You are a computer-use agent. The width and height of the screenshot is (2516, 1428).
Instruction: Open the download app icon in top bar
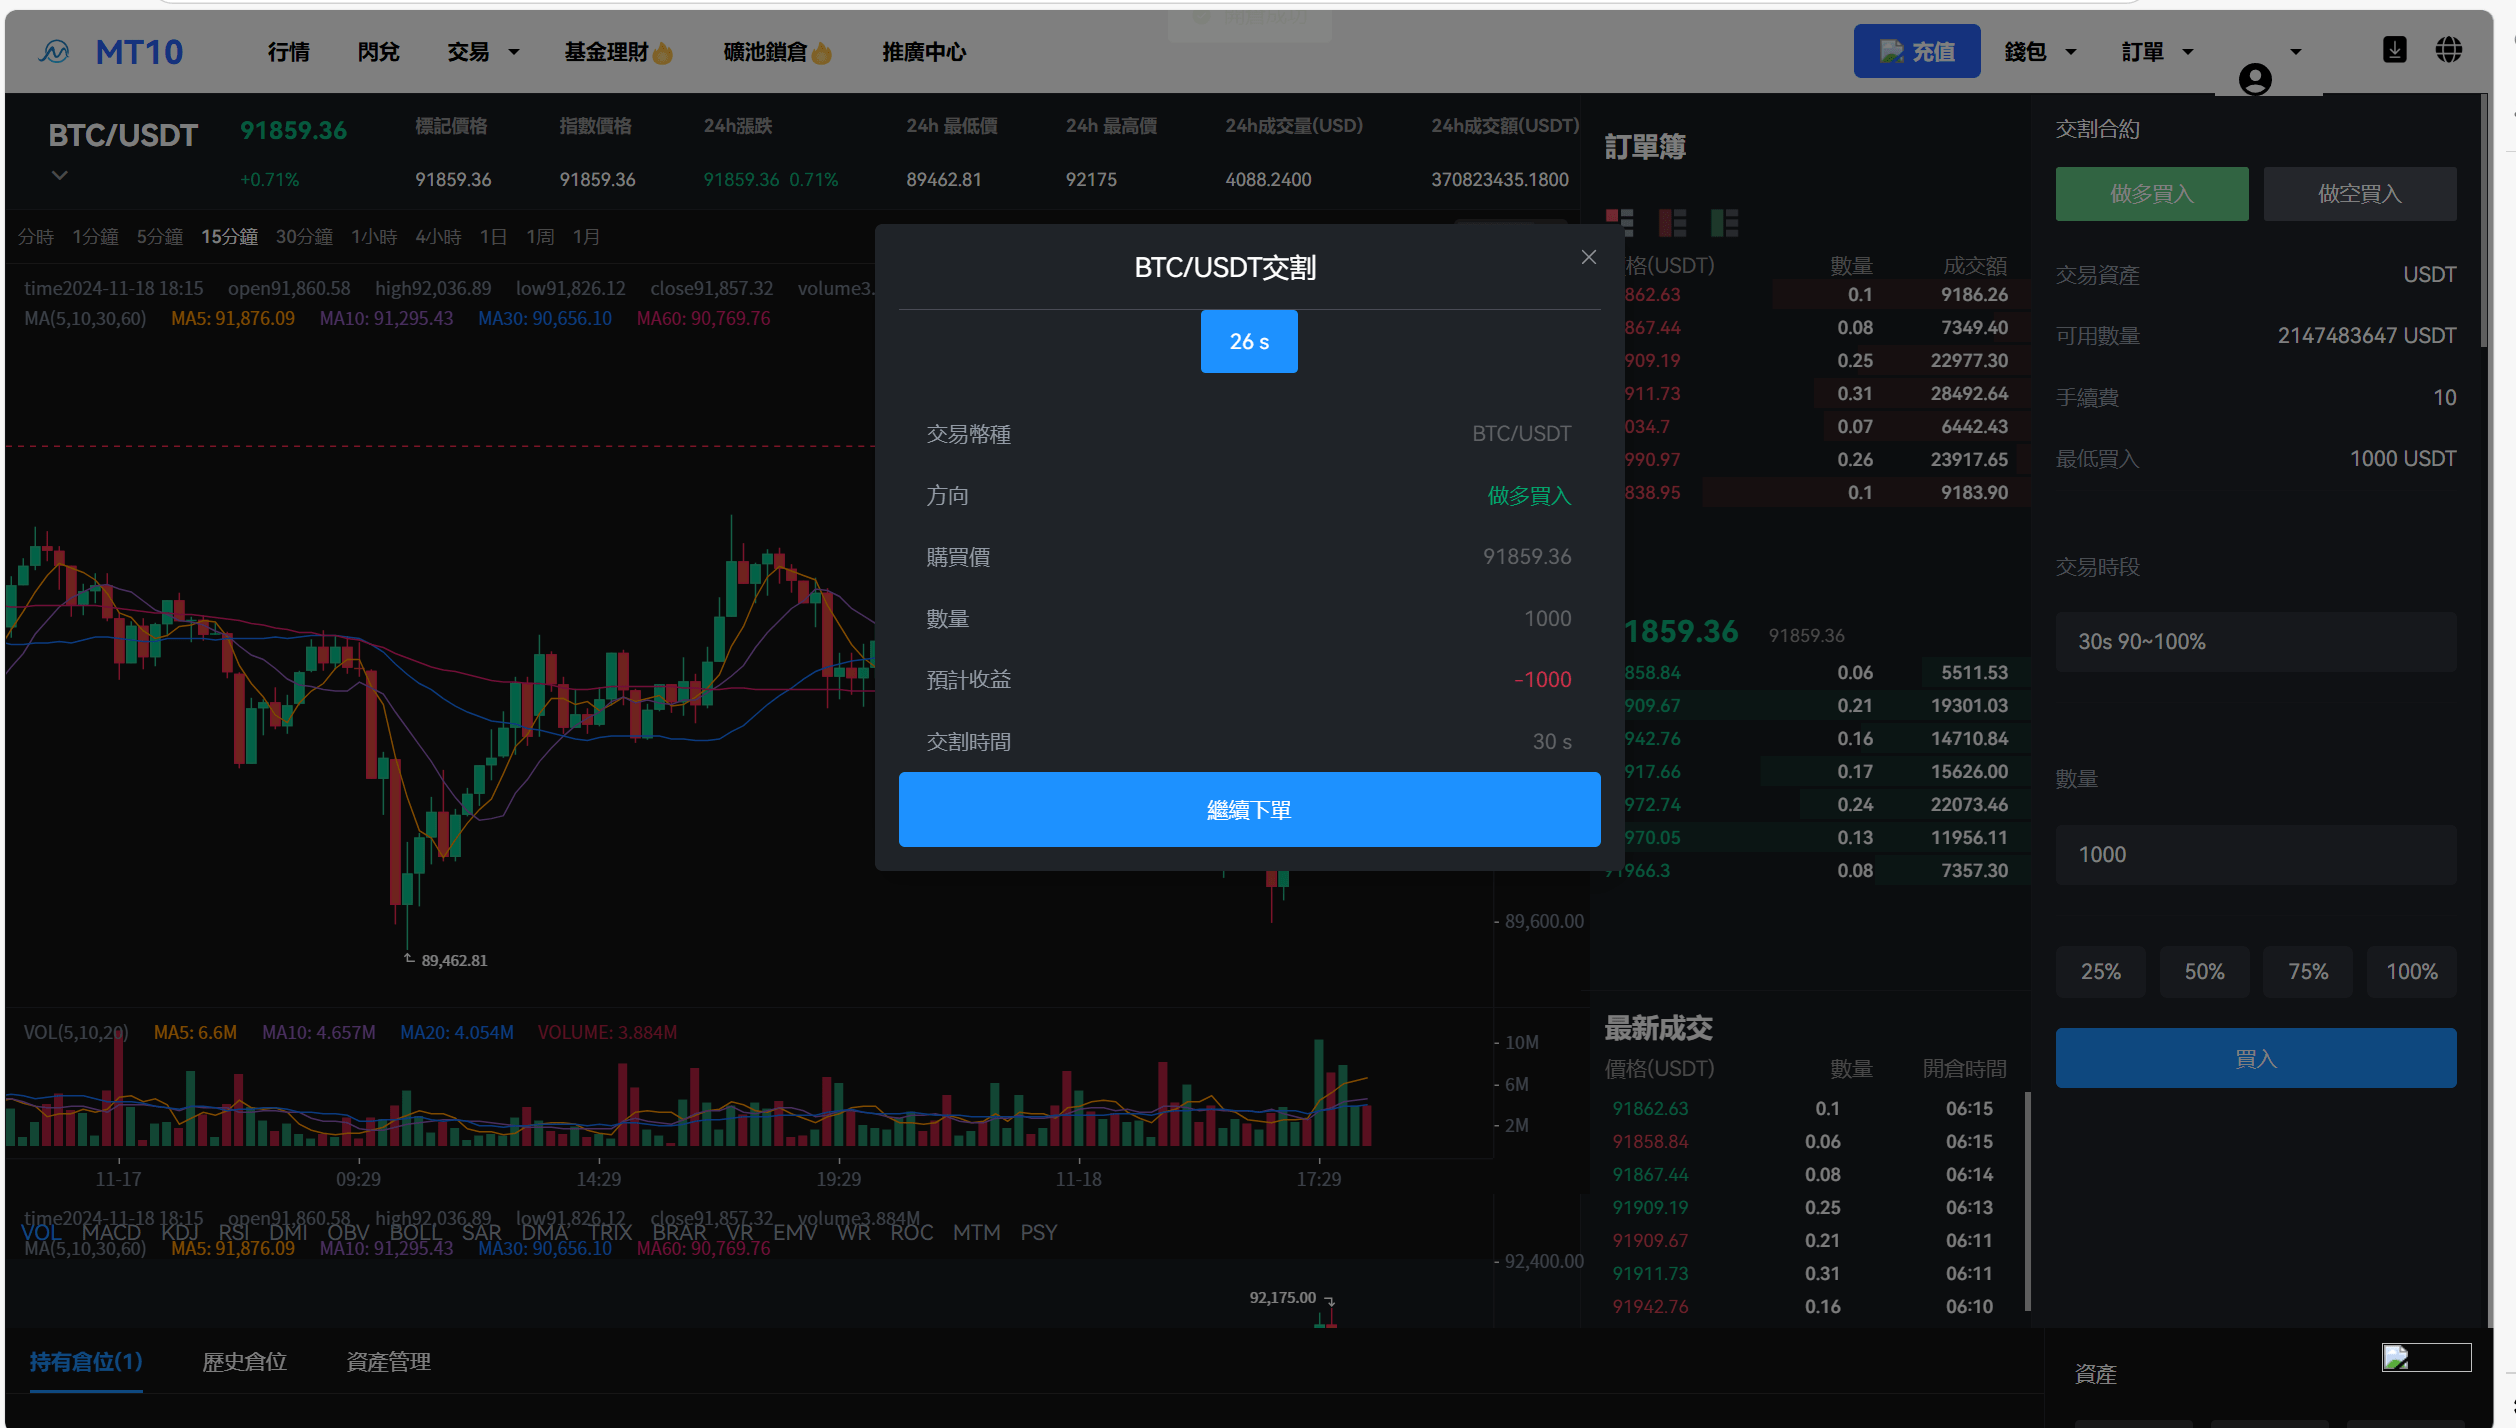(x=2394, y=50)
